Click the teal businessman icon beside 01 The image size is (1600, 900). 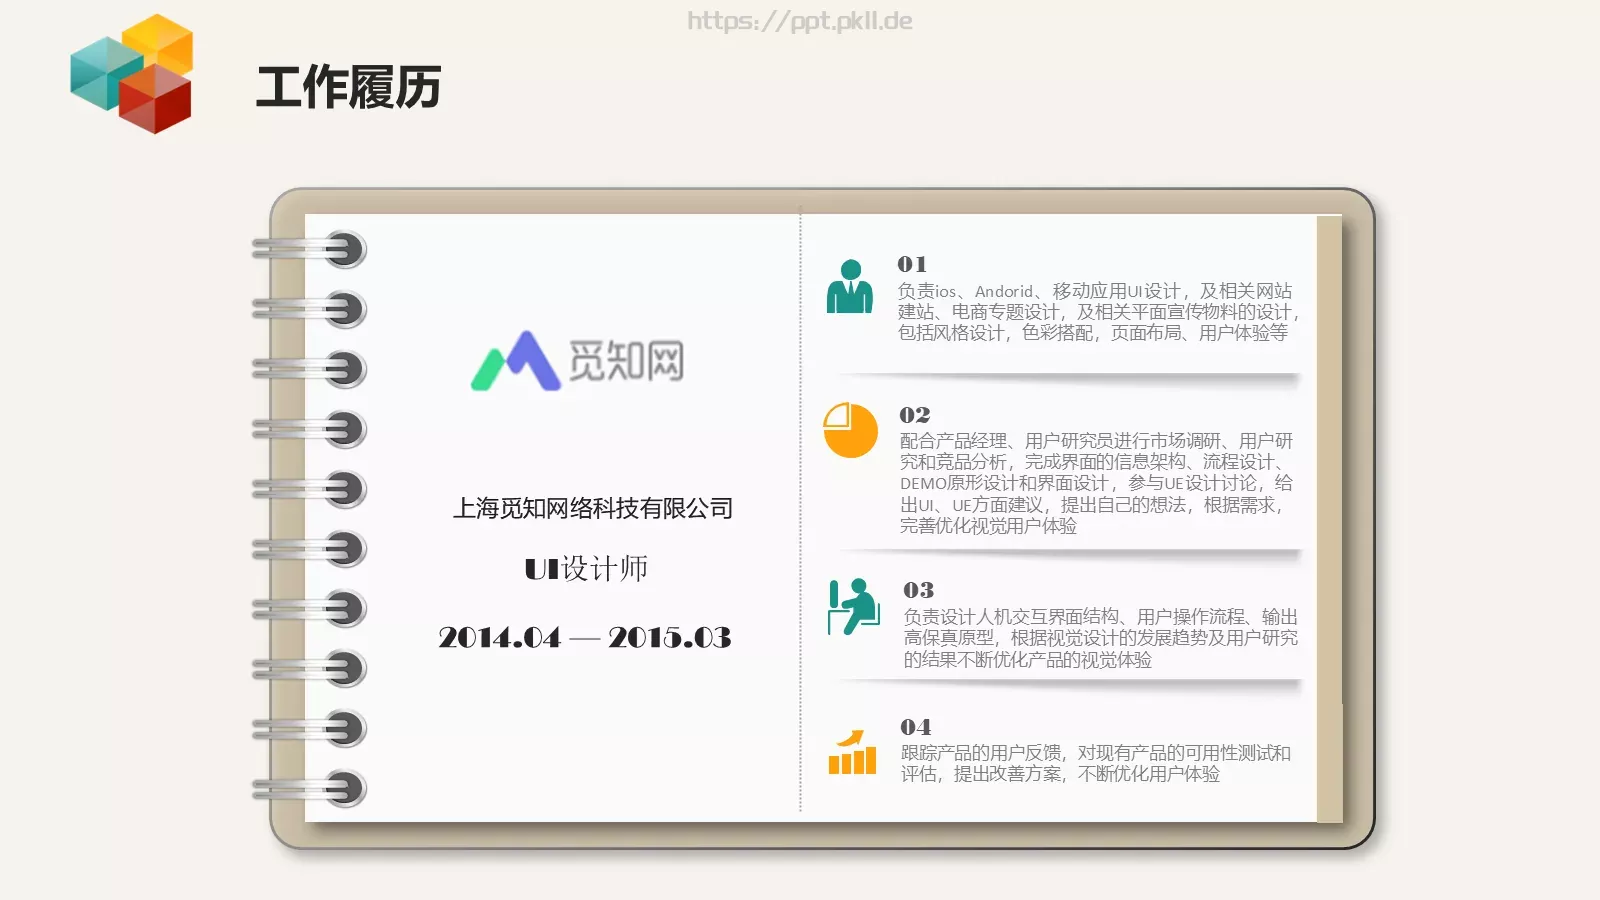coord(850,286)
